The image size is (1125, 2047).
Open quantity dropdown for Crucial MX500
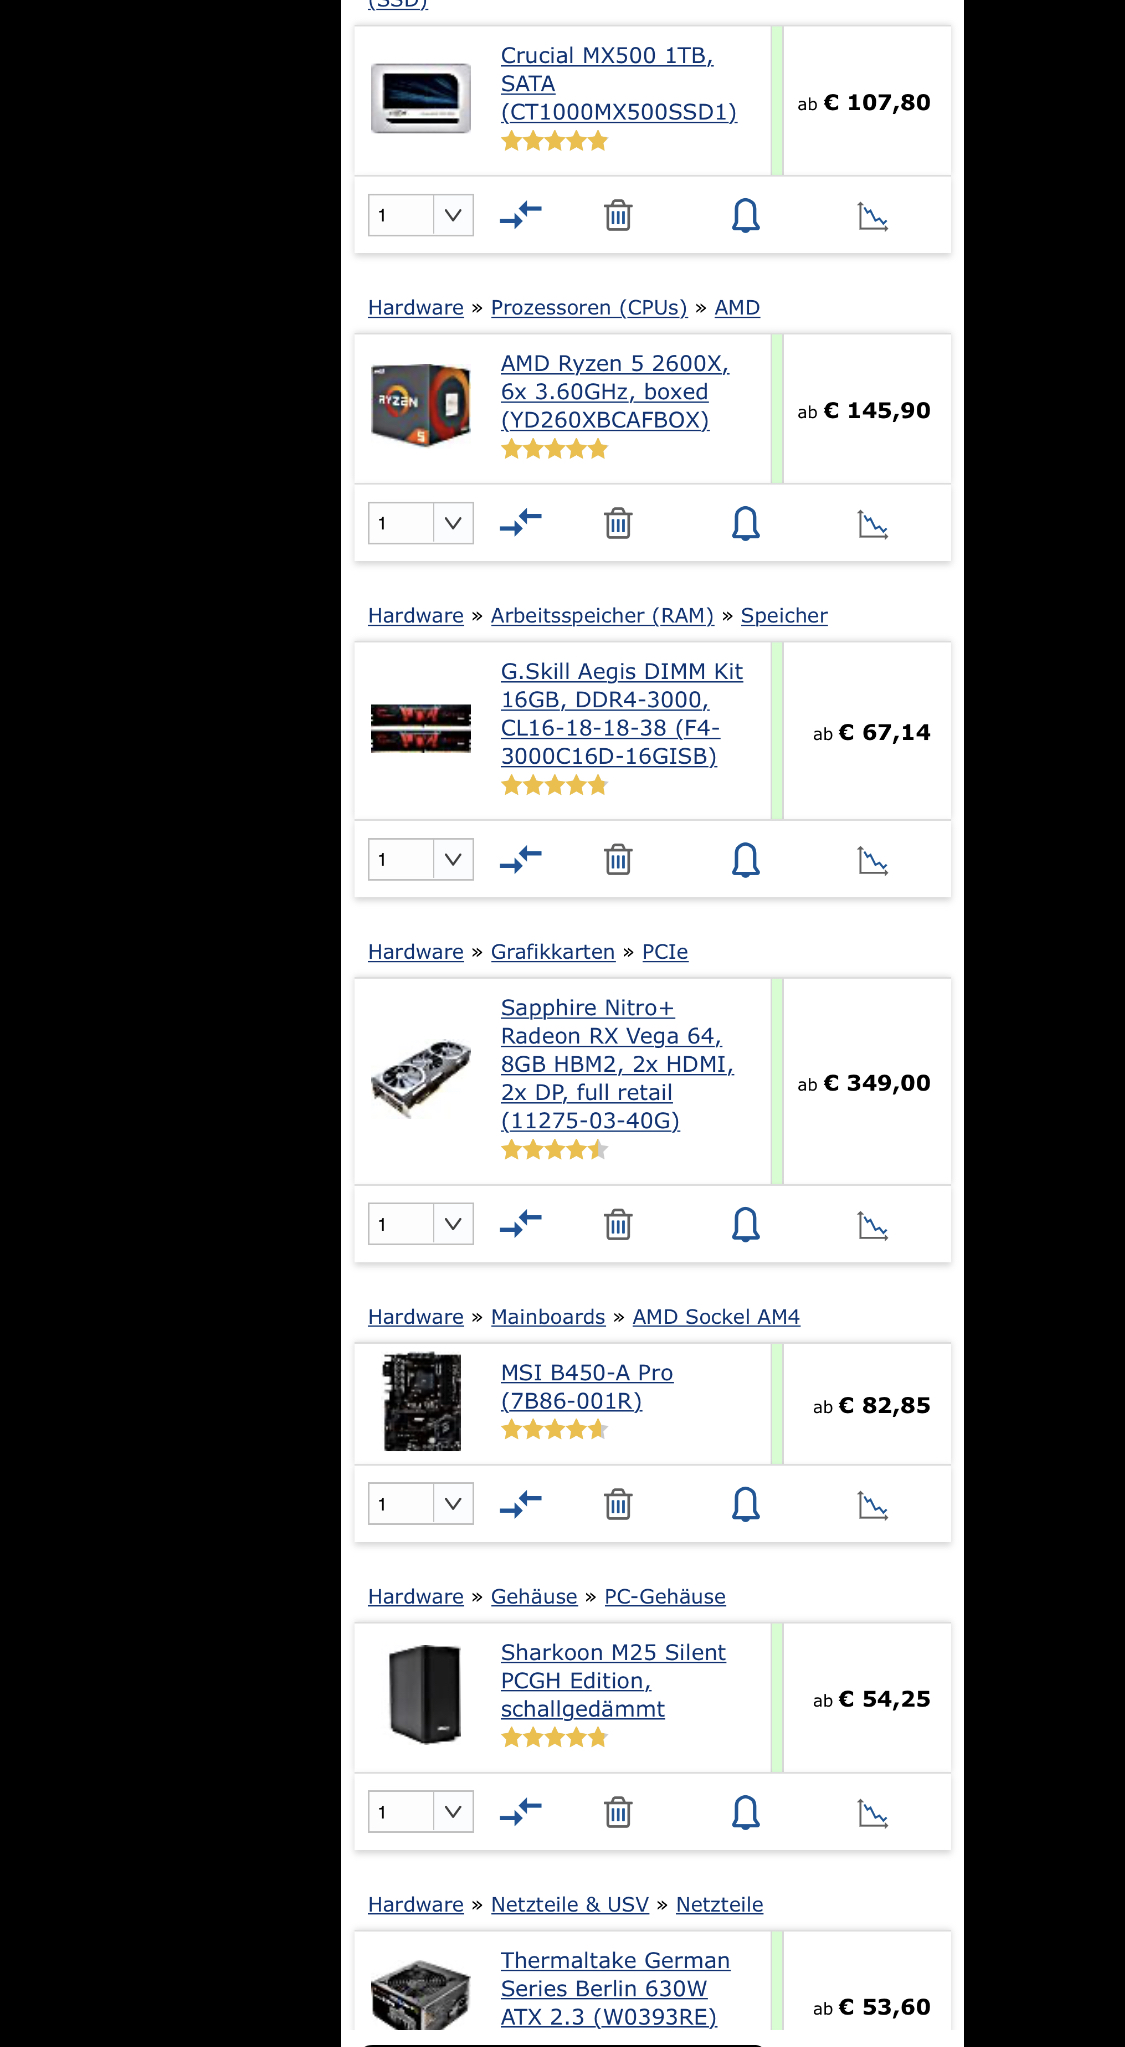click(421, 215)
